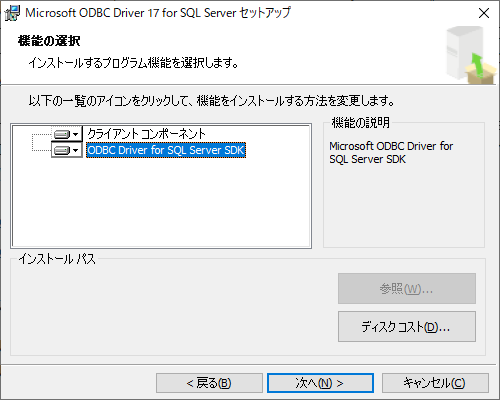This screenshot has width=500, height=400.
Task: Click the インストール パス group label
Action: pyautogui.click(x=57, y=259)
